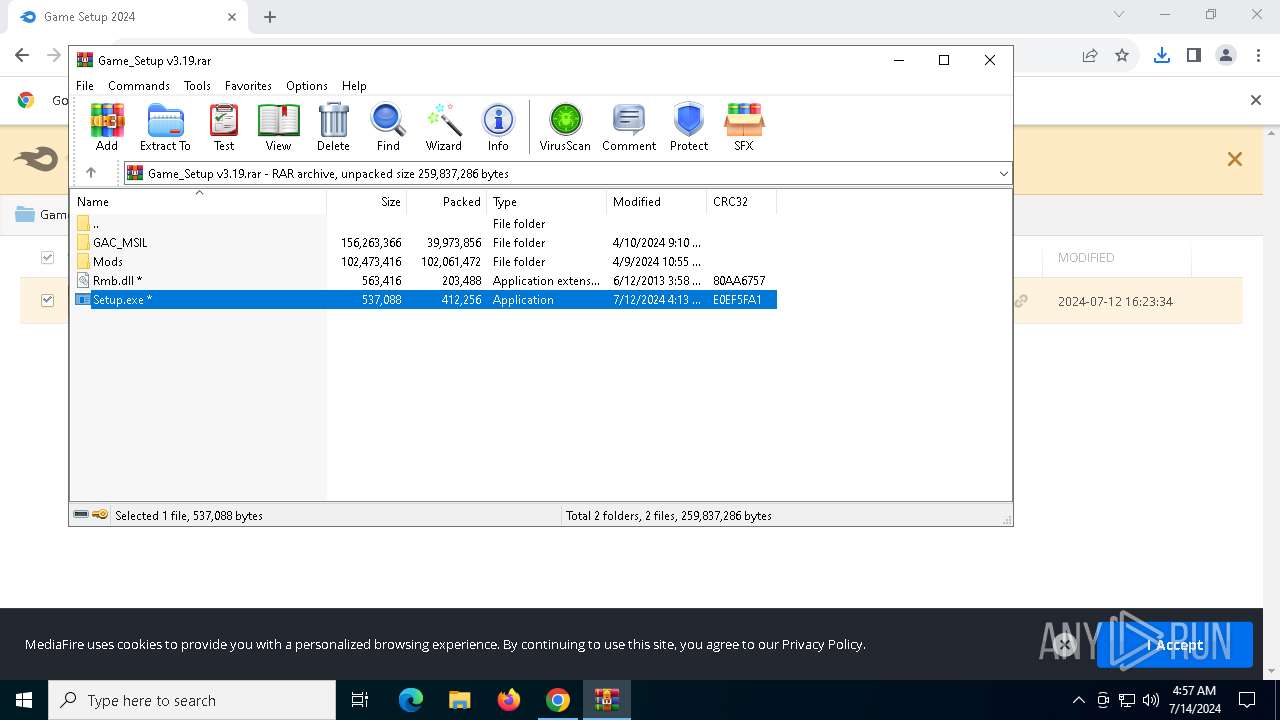Open the File menu
This screenshot has width=1280, height=720.
[85, 86]
